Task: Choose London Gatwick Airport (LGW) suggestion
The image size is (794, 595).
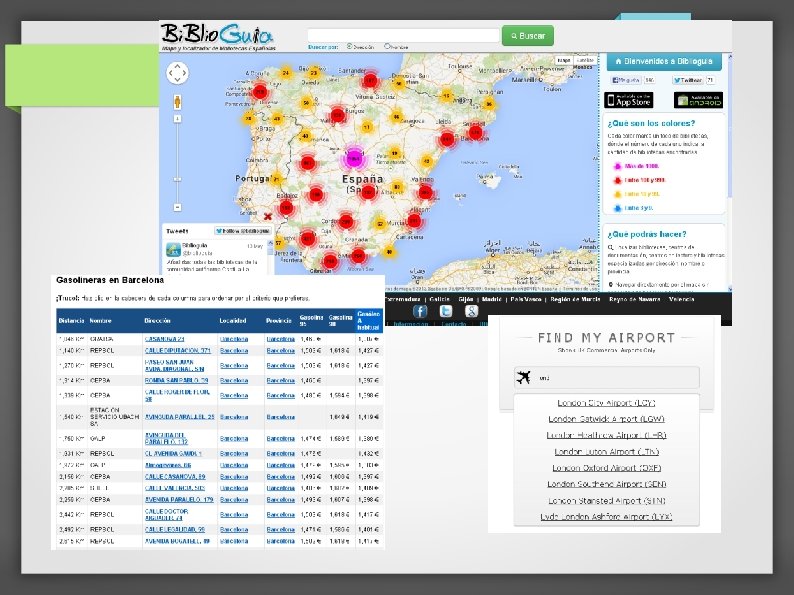Action: tap(606, 419)
